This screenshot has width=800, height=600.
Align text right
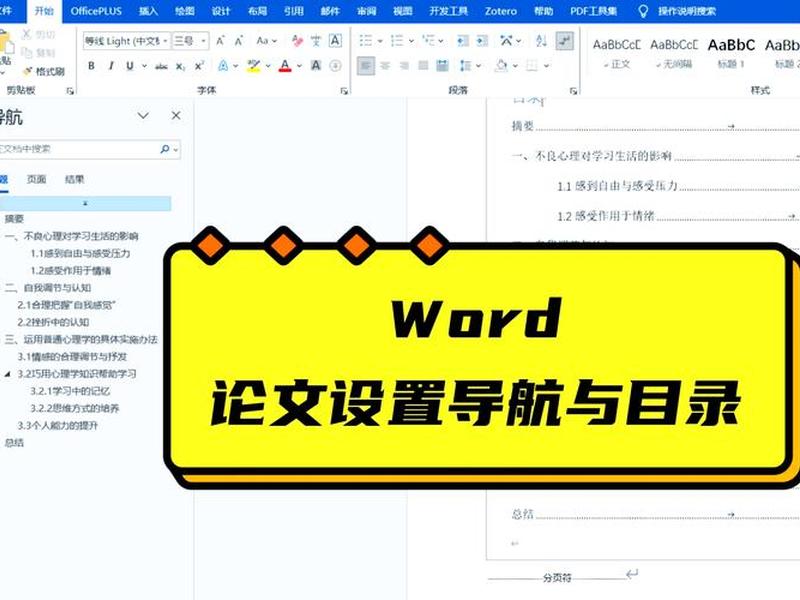pos(404,66)
